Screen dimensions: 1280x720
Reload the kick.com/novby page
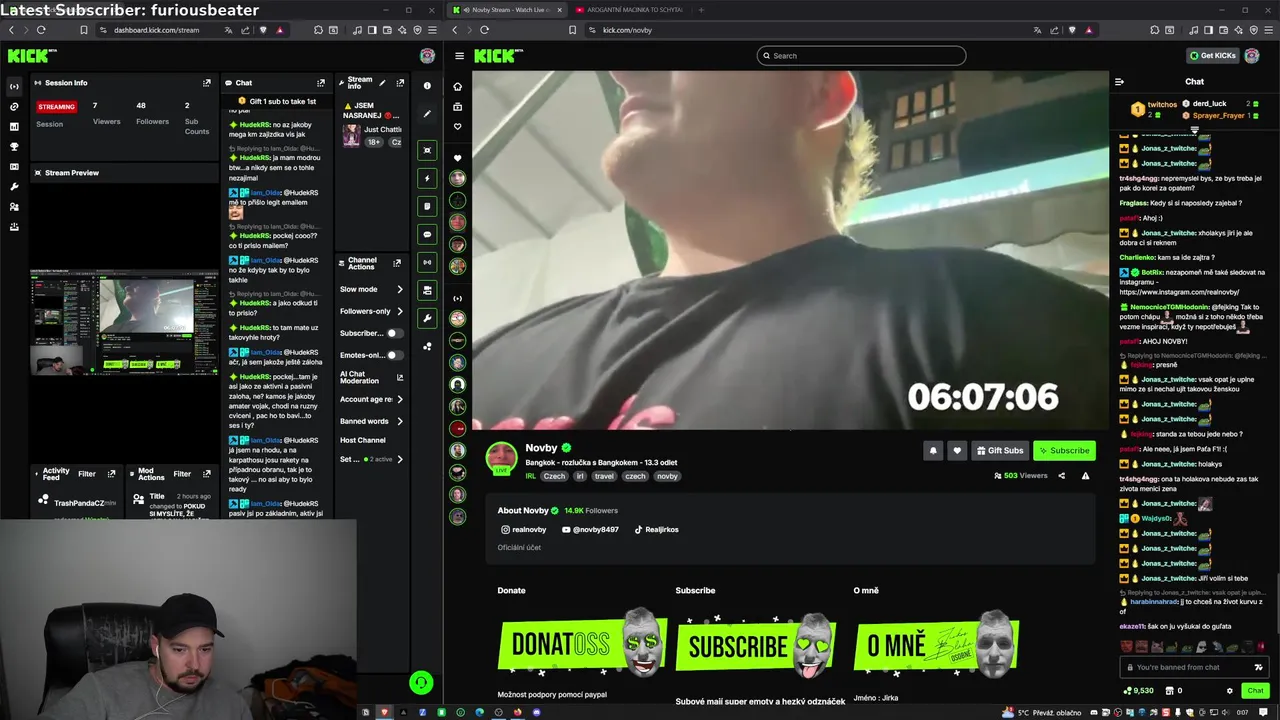484,30
